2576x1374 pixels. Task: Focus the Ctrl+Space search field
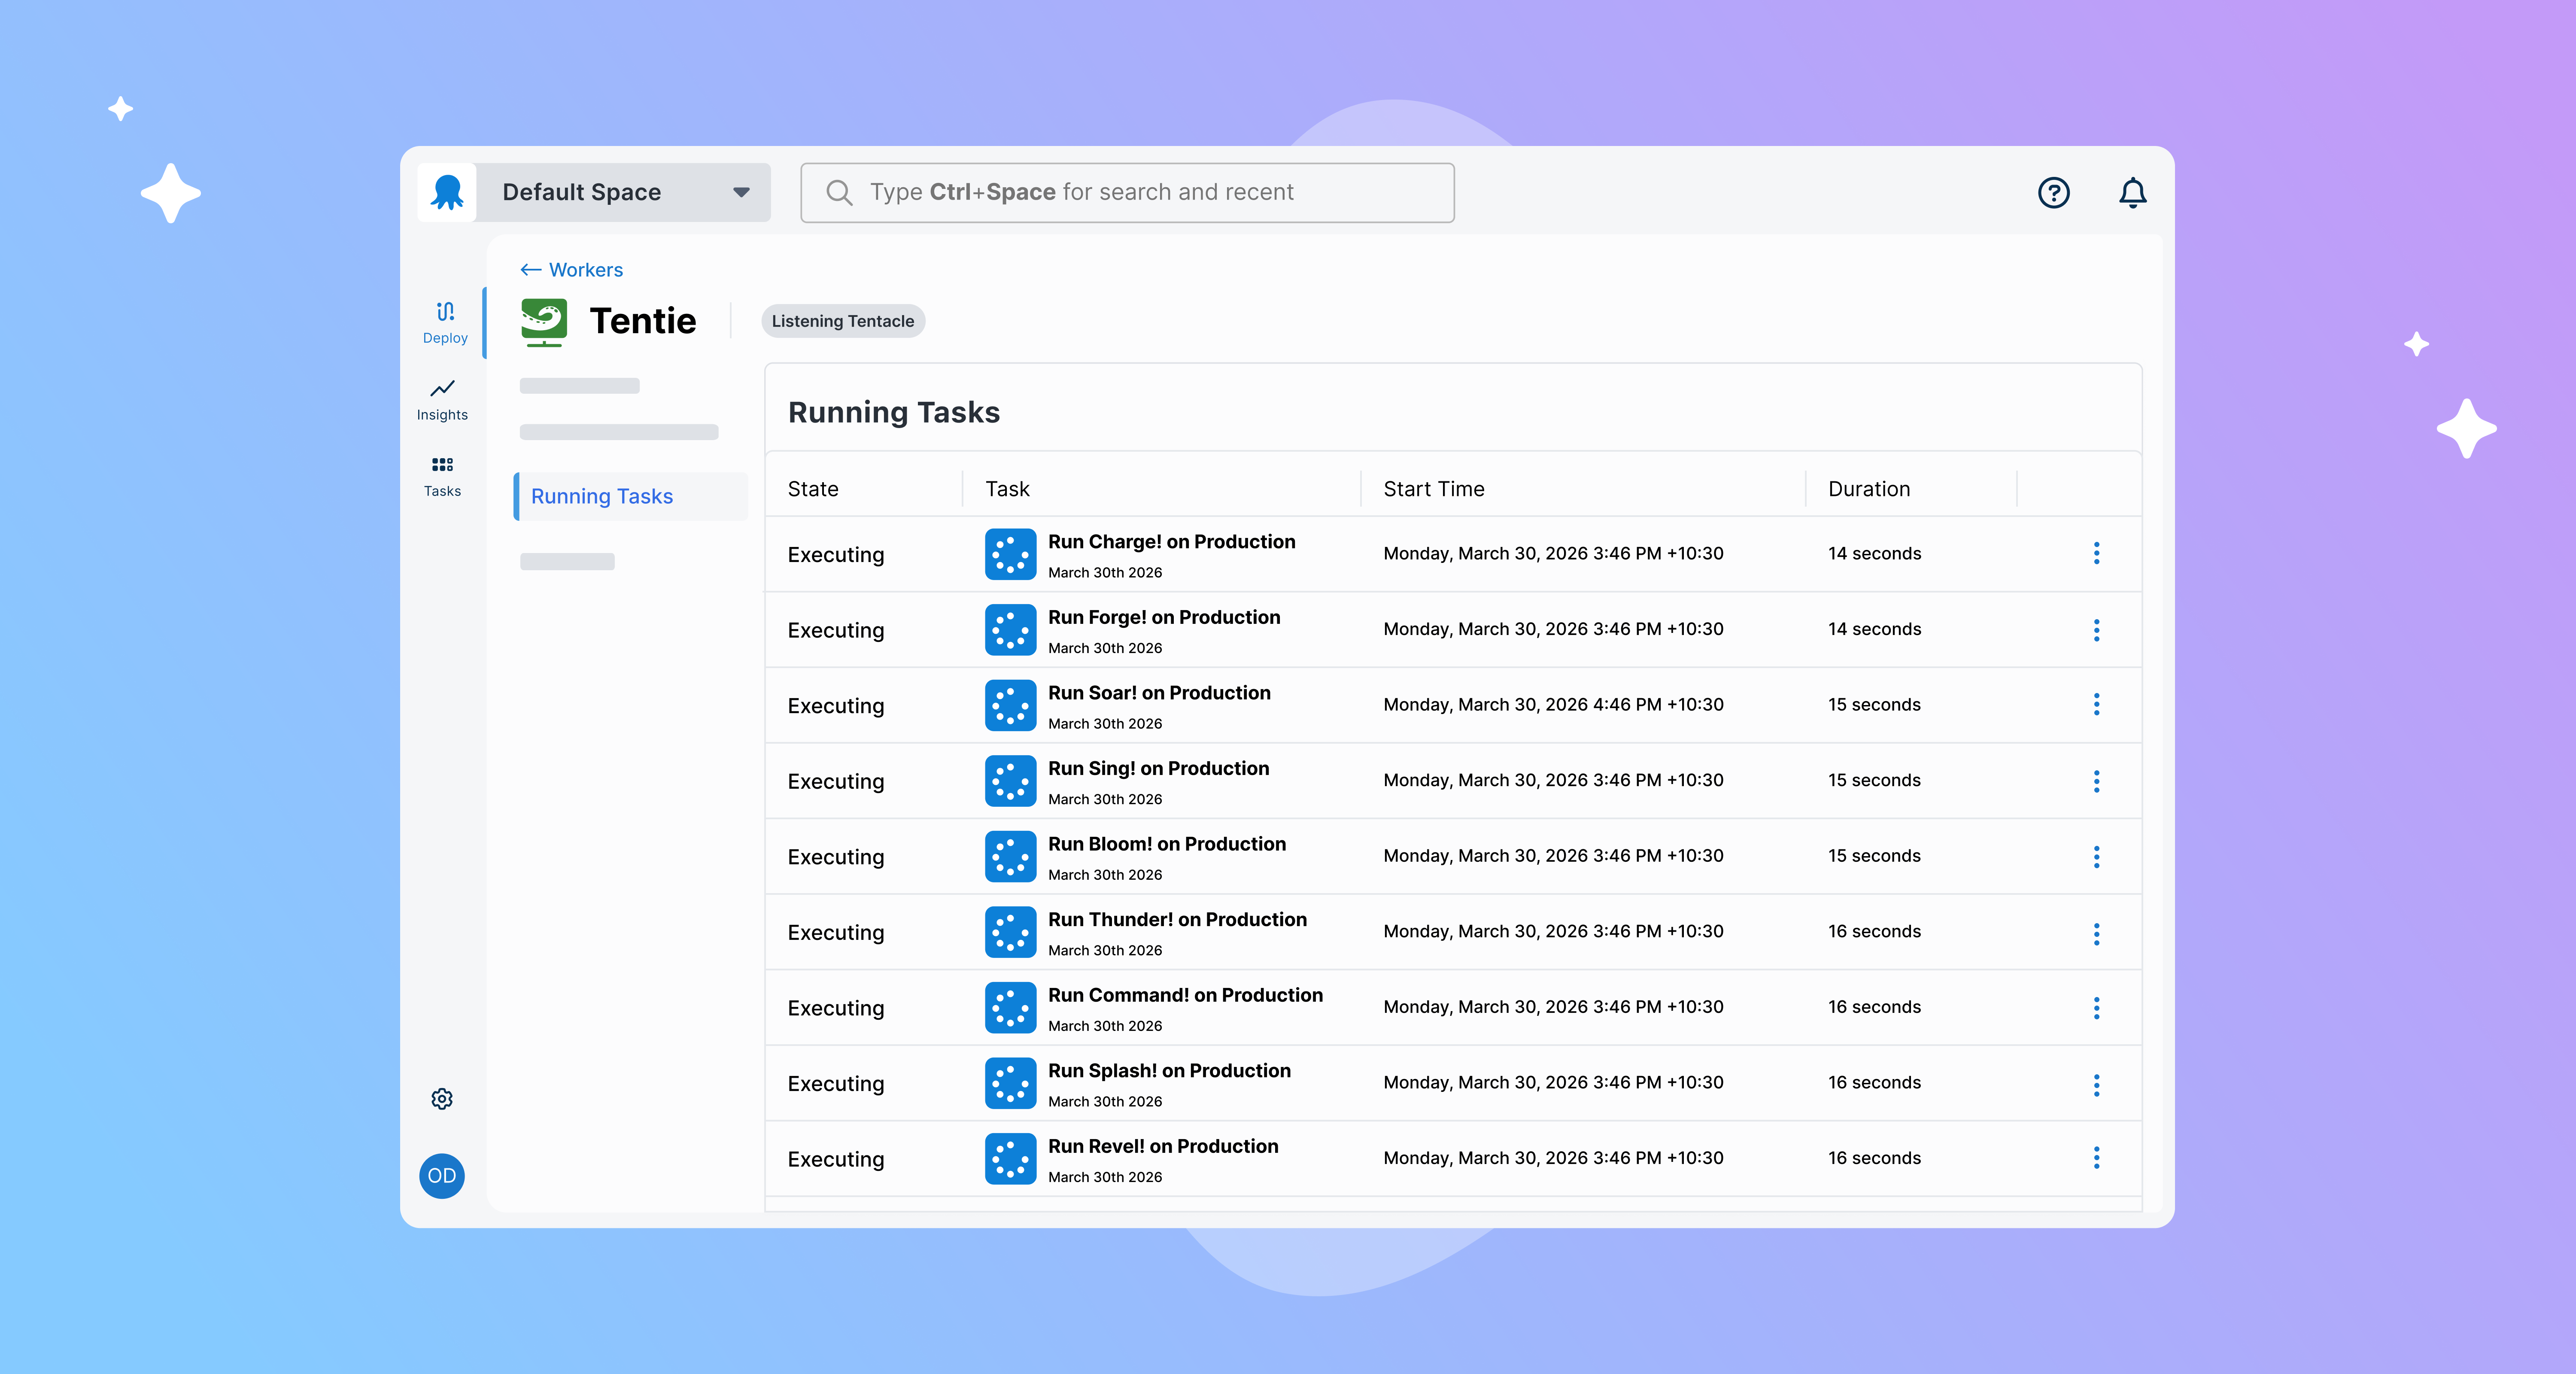(x=1127, y=192)
